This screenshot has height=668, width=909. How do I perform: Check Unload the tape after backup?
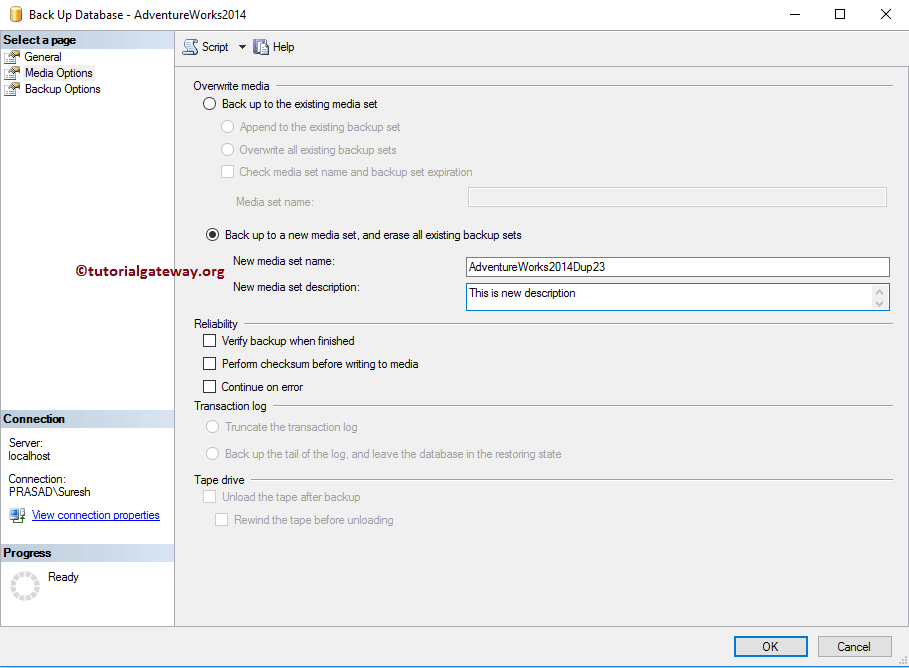click(x=209, y=497)
